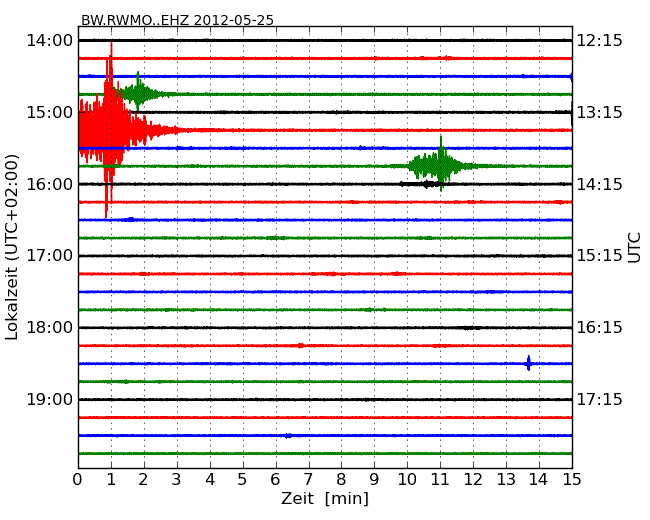Image resolution: width=650 pixels, height=520 pixels.
Task: Select x-axis tick label 2
Action: coord(143,480)
